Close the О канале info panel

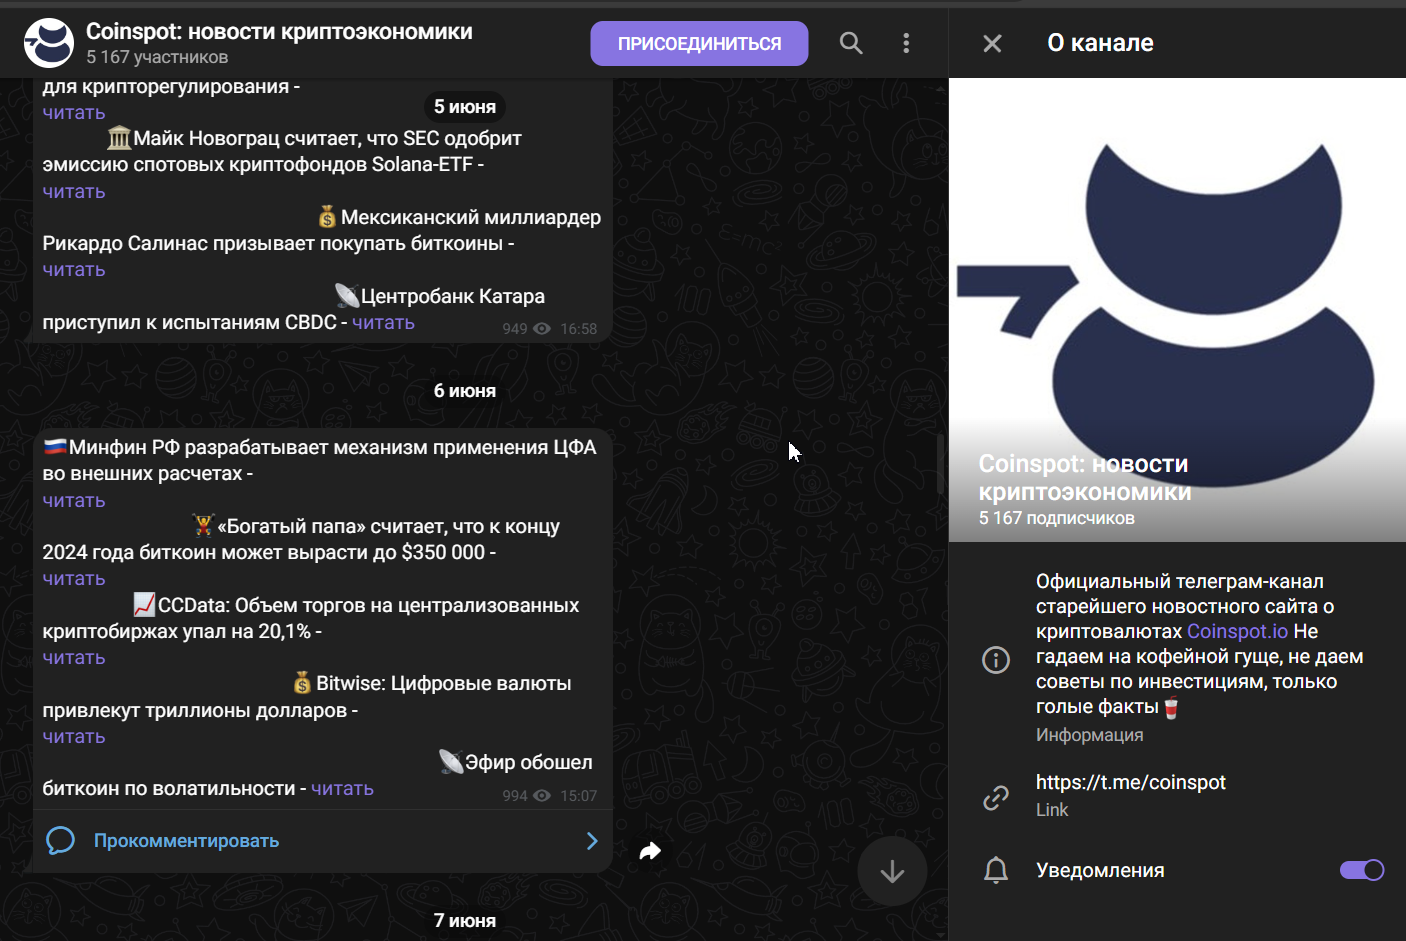click(992, 43)
